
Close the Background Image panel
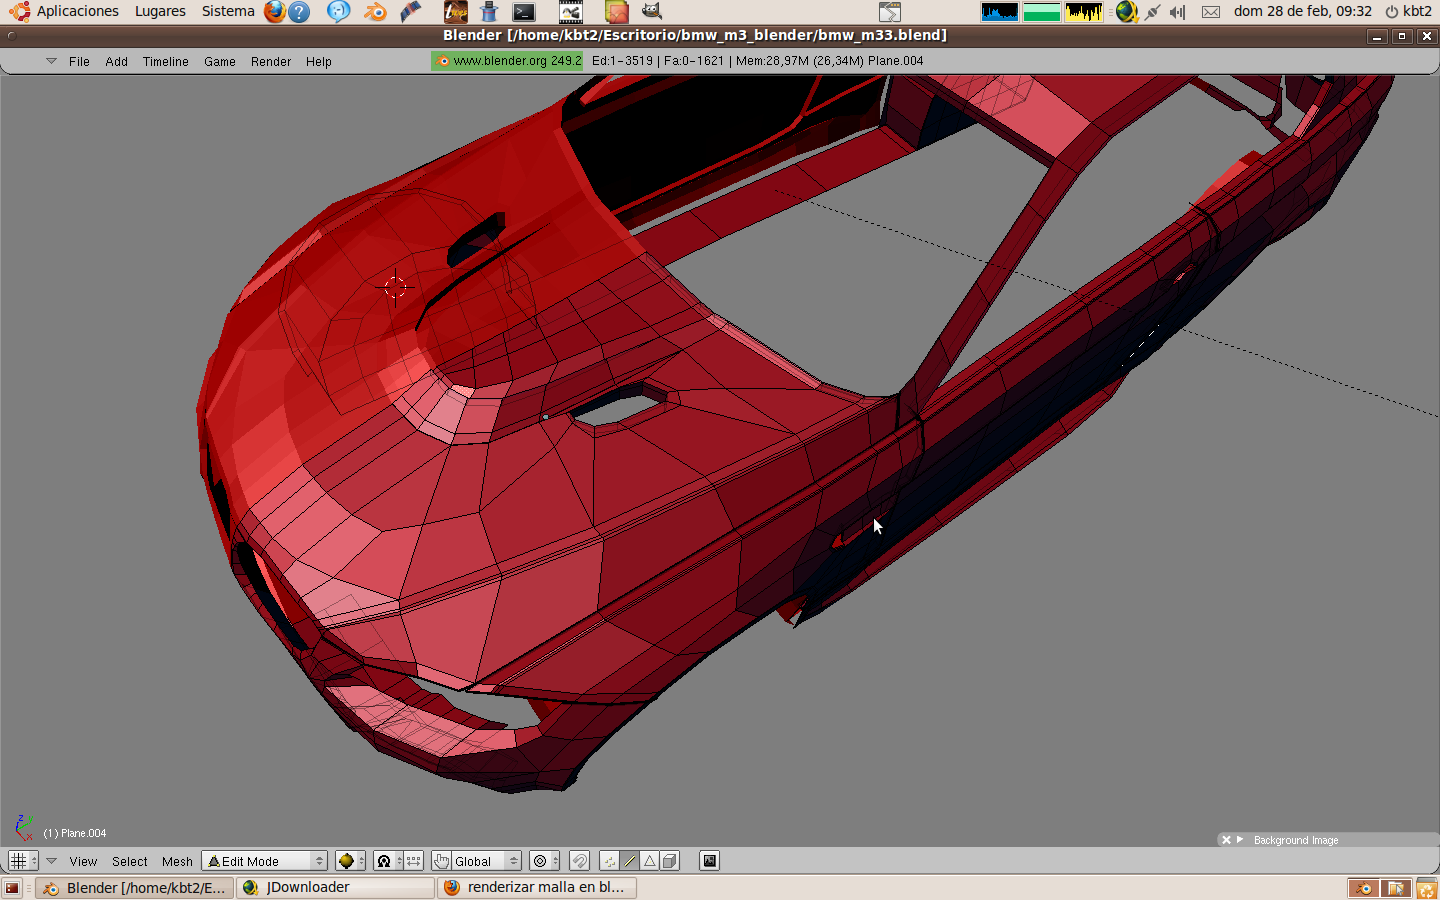1226,840
